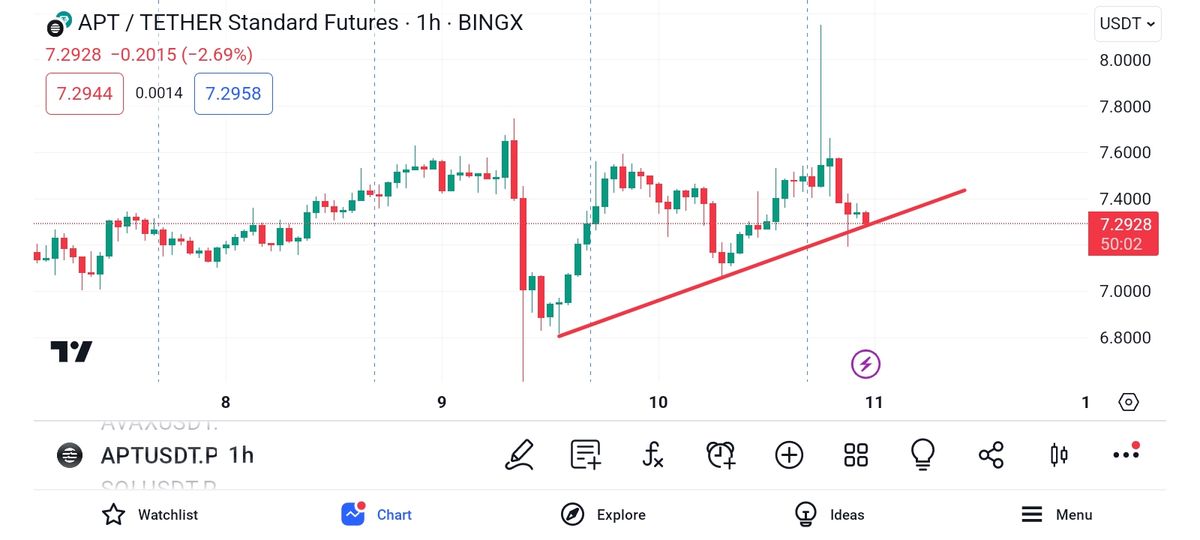The height and width of the screenshot is (540, 1200).
Task: Create a new price alert
Action: (x=721, y=455)
